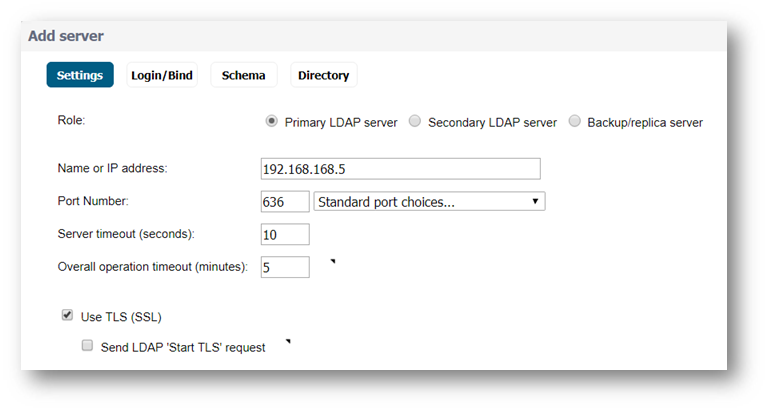Click the 'Role:' label text
The height and width of the screenshot is (412, 769).
pos(72,120)
